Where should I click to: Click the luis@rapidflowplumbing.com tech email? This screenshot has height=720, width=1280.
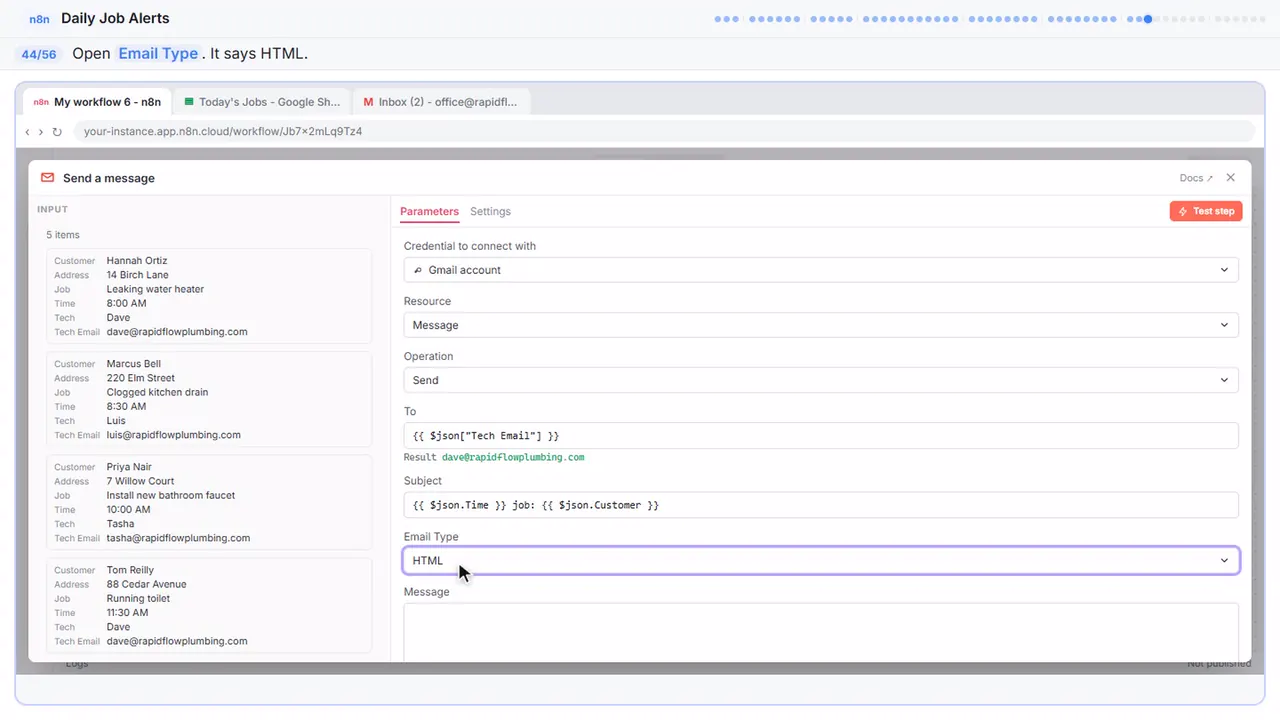point(174,435)
